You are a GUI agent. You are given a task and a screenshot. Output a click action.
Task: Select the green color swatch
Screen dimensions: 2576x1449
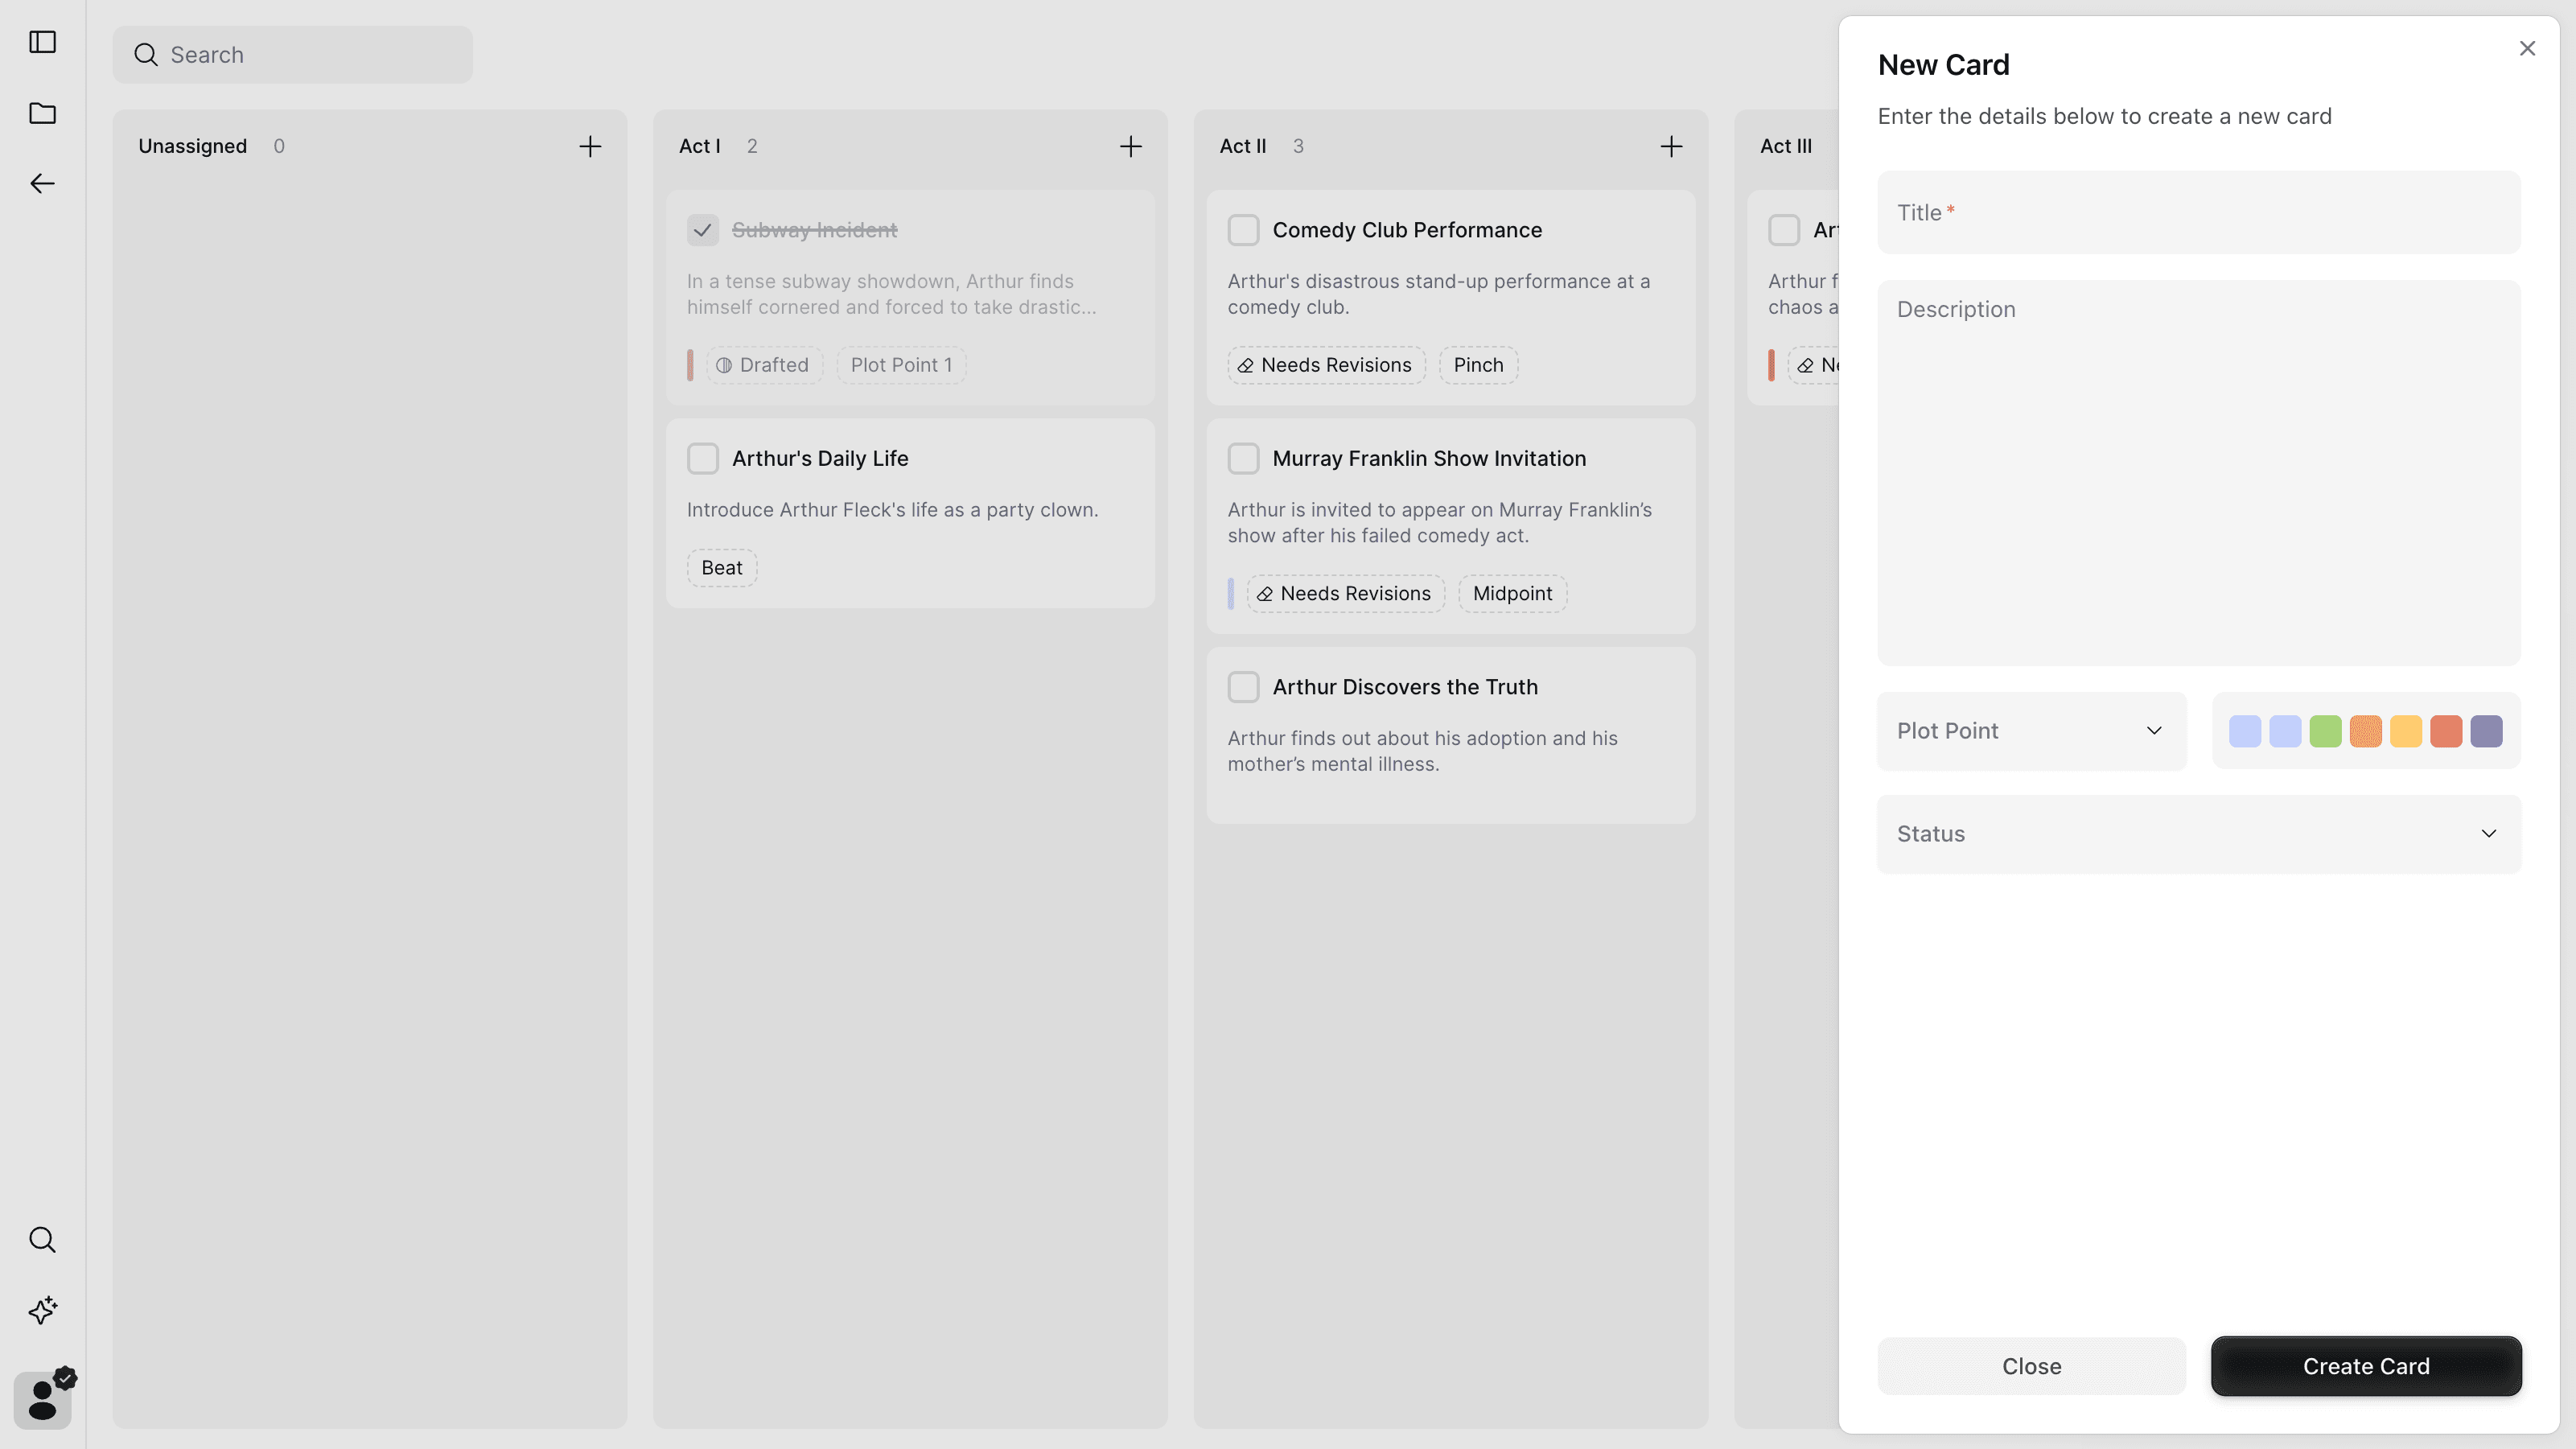tap(2326, 731)
